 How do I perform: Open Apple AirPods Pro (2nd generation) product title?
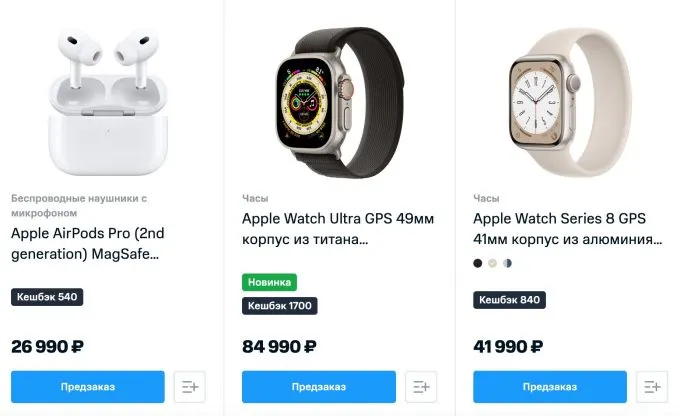coord(88,243)
